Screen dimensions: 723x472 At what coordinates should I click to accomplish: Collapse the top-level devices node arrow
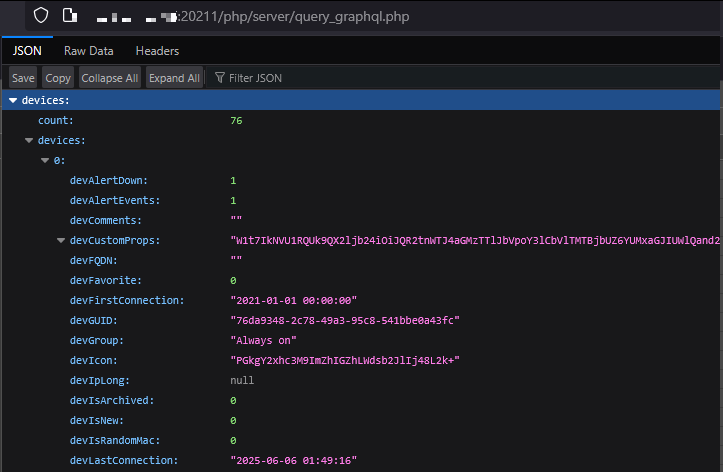tap(13, 101)
